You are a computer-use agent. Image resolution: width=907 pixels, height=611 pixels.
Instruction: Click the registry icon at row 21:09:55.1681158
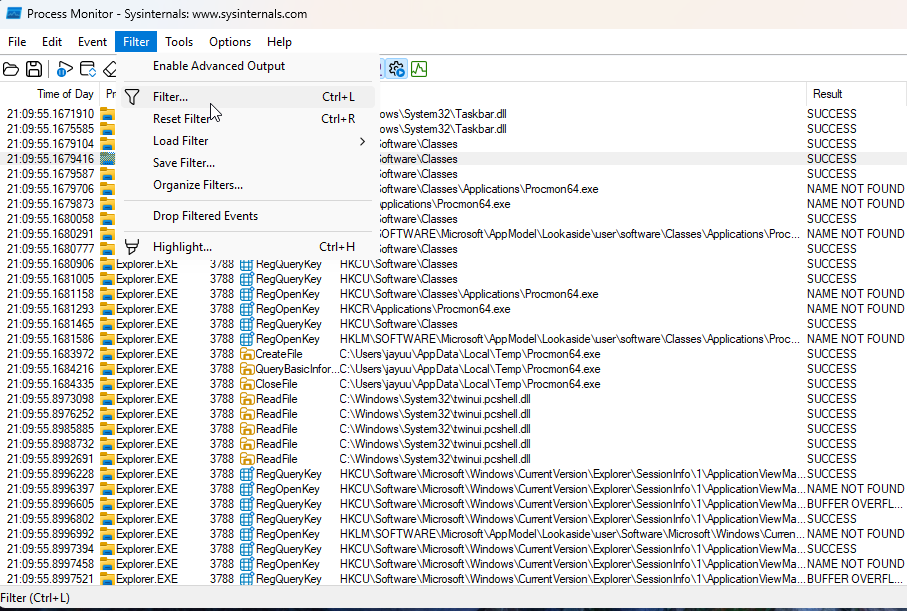click(247, 294)
